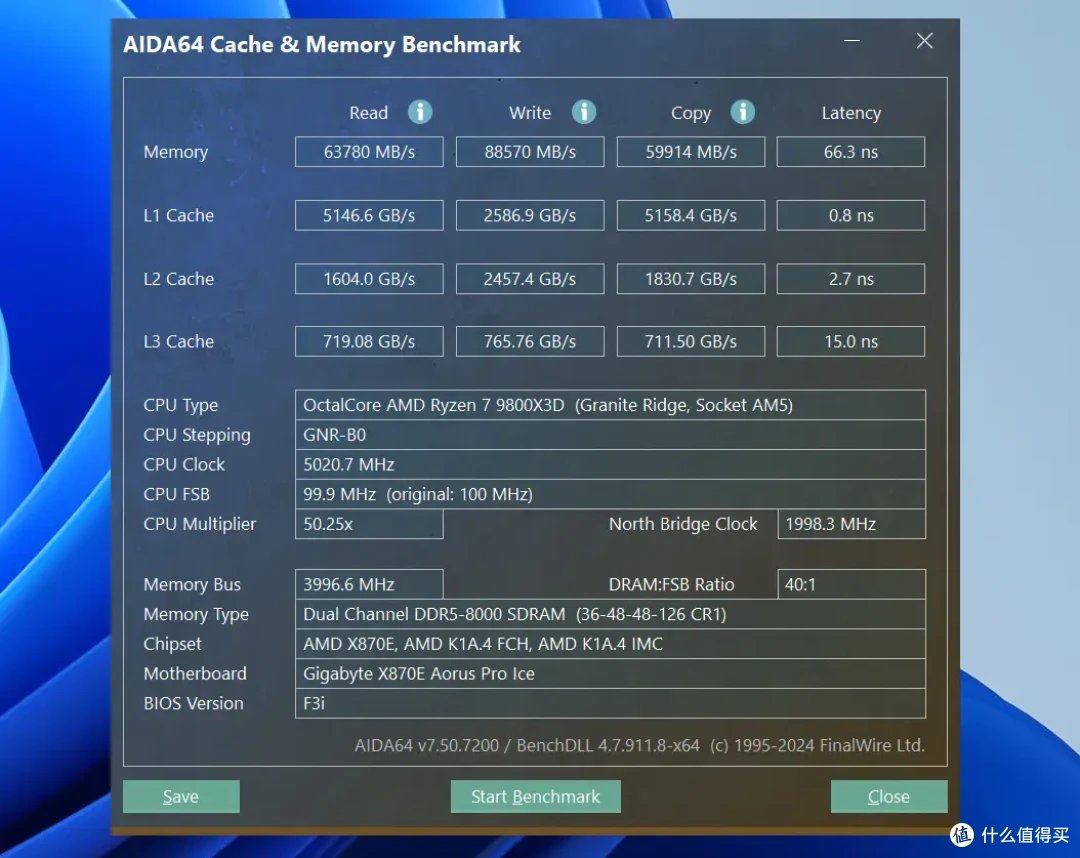Click the Motherboard label

coord(195,673)
